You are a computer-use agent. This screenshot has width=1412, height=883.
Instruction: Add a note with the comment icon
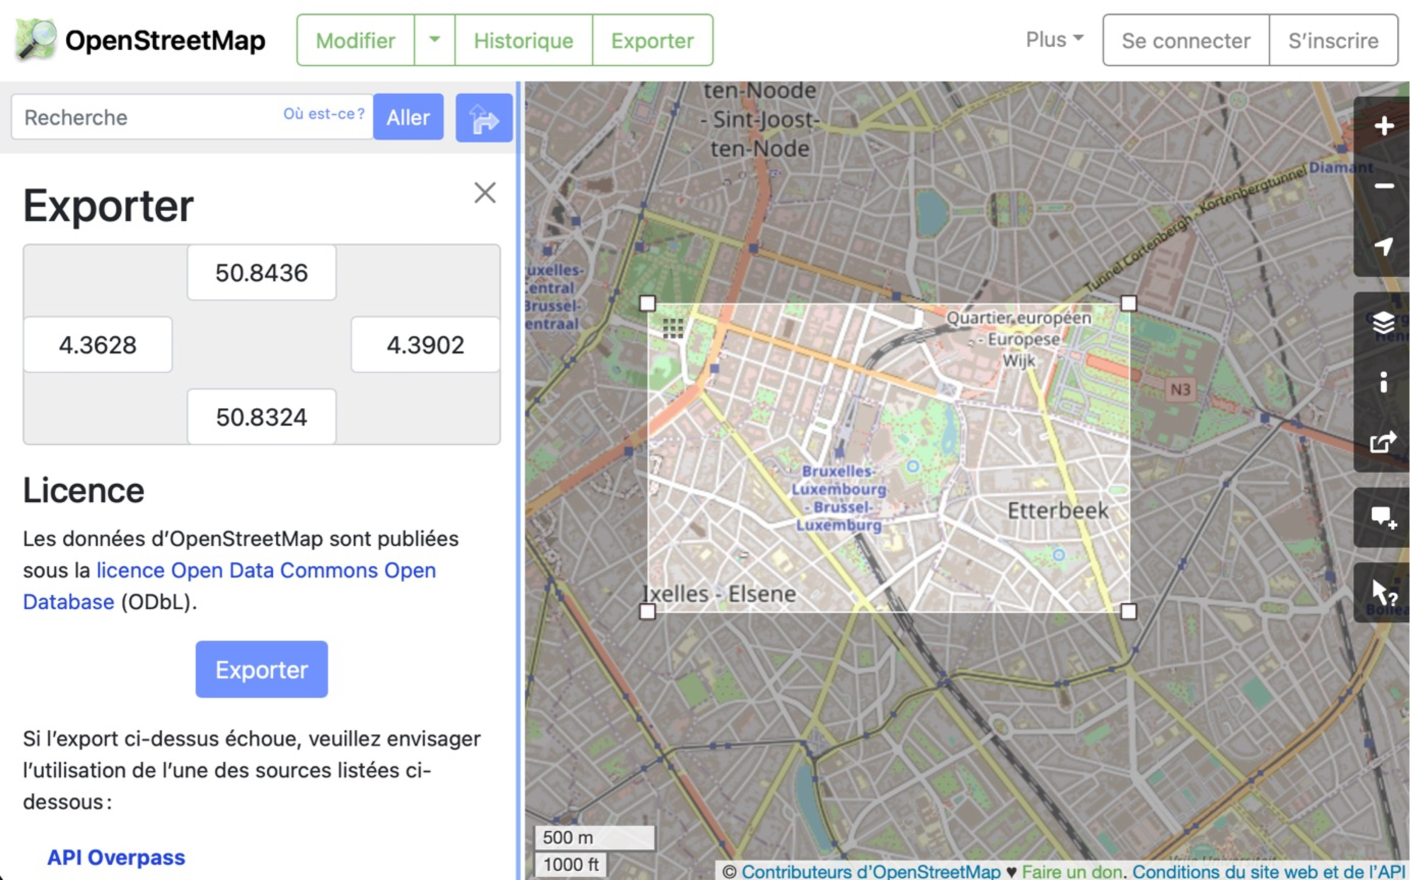tap(1383, 517)
